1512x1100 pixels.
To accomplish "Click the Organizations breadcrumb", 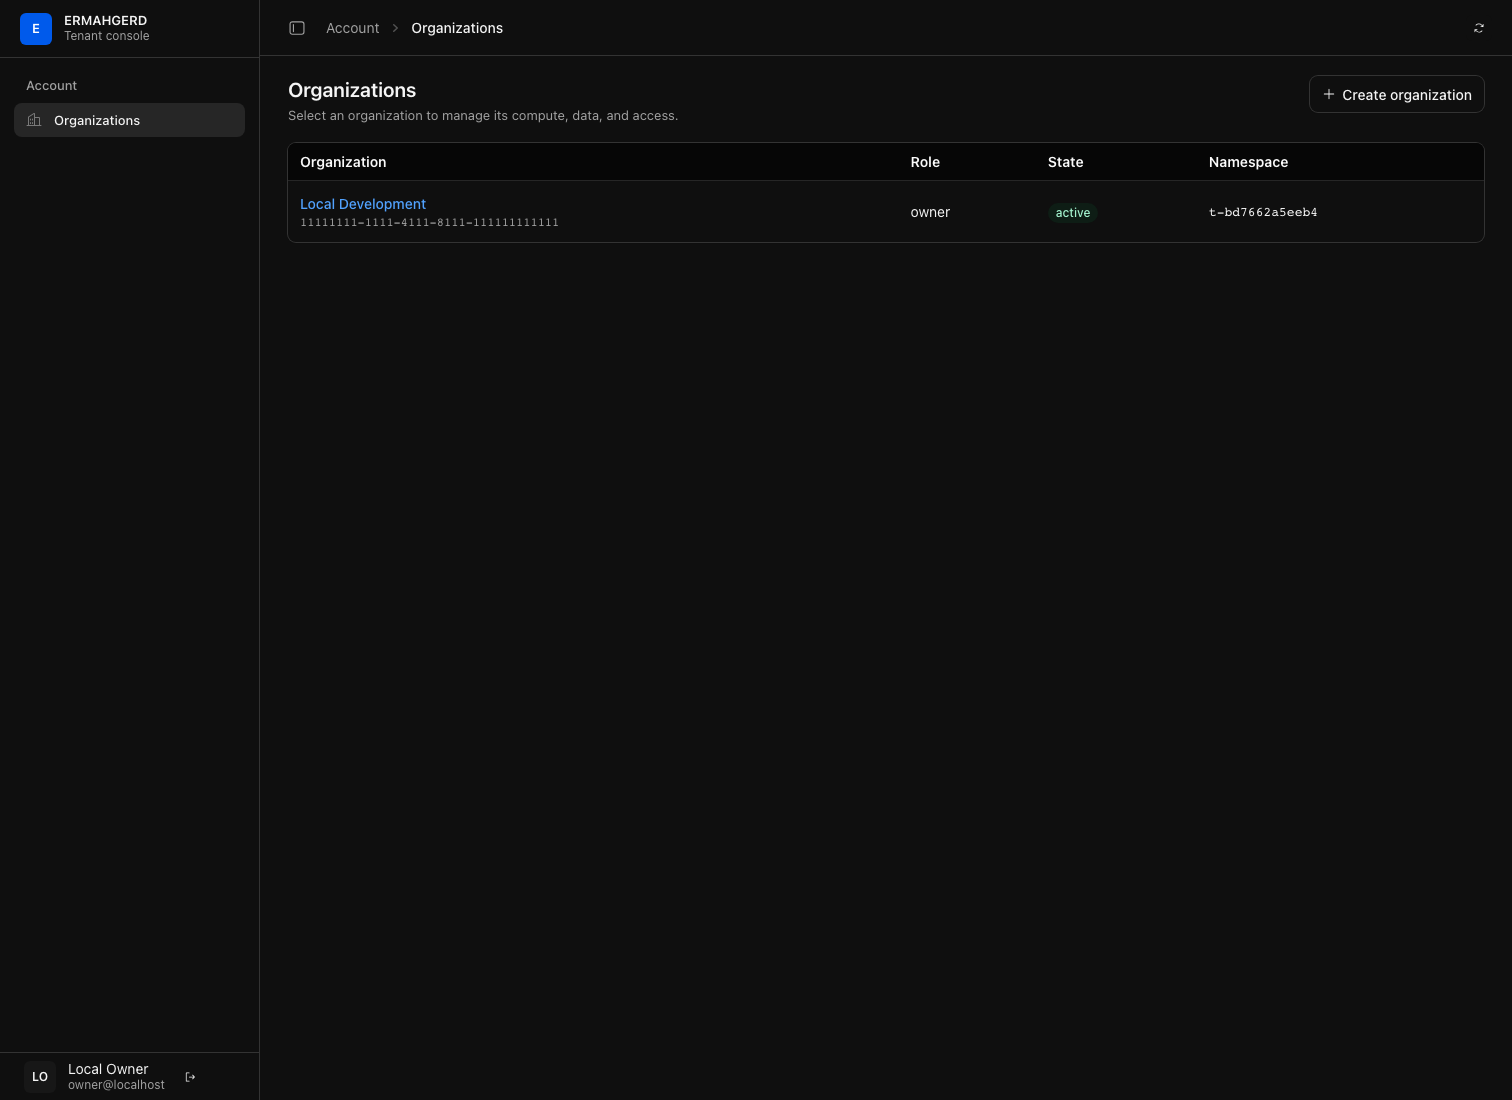I will 457,28.
